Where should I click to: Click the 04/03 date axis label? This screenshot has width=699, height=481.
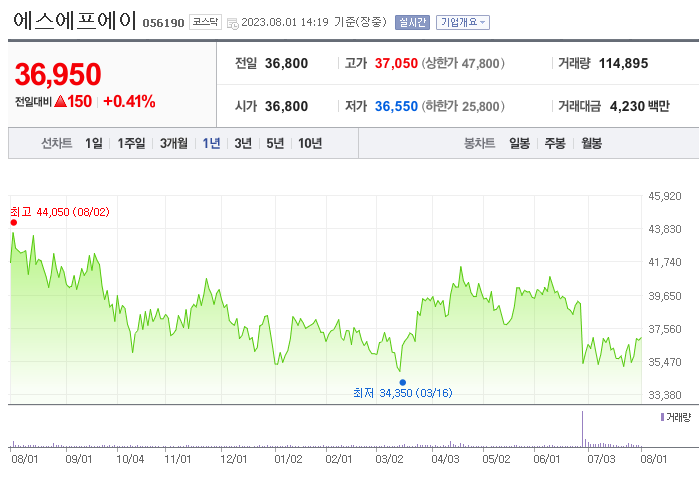click(x=445, y=459)
